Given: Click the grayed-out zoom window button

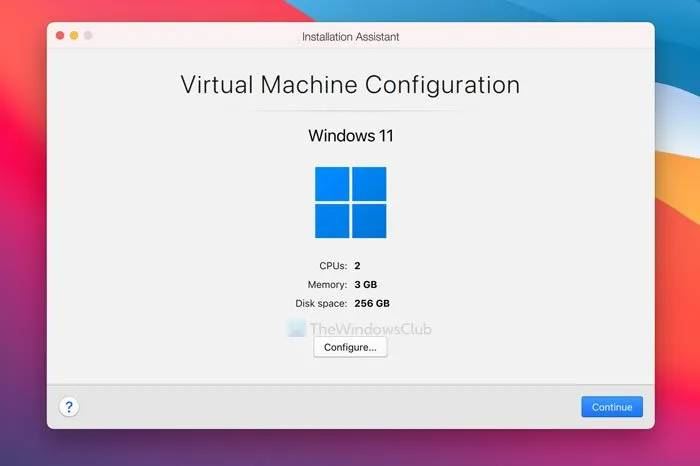Looking at the screenshot, I should (x=88, y=35).
